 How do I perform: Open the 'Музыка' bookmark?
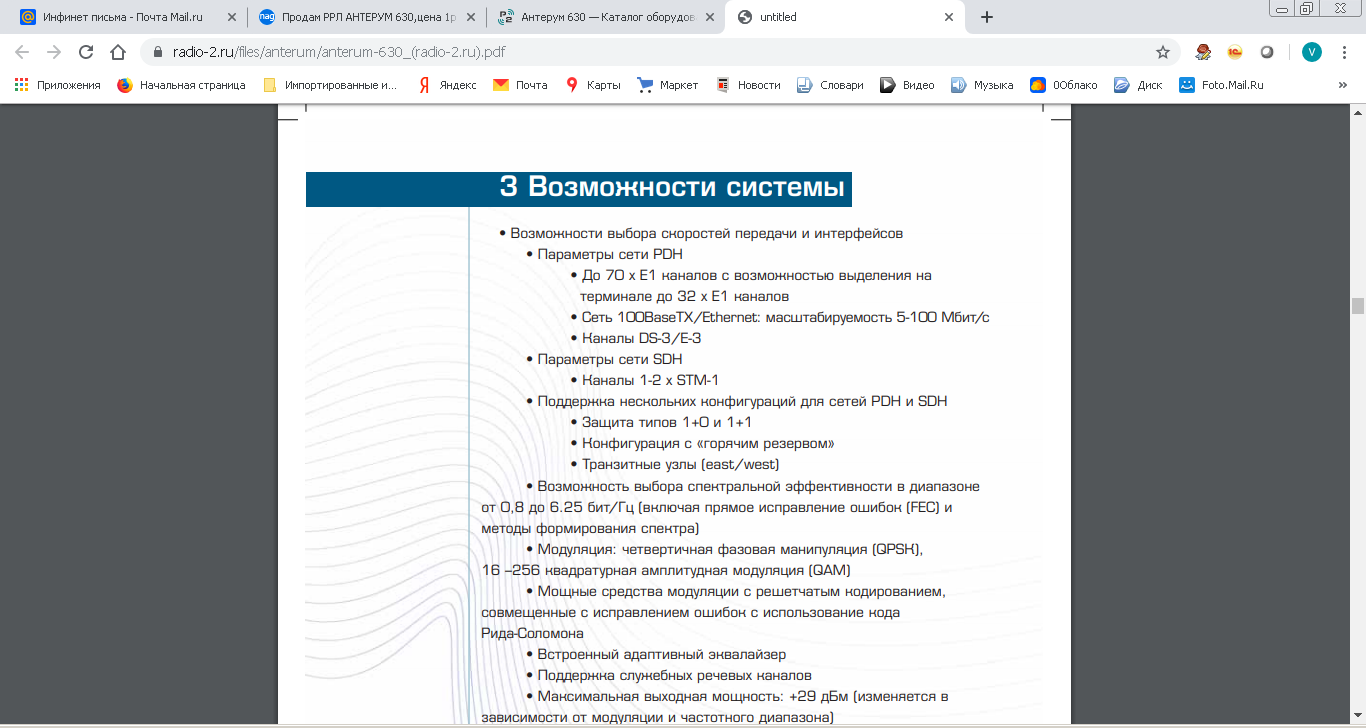pyautogui.click(x=982, y=85)
